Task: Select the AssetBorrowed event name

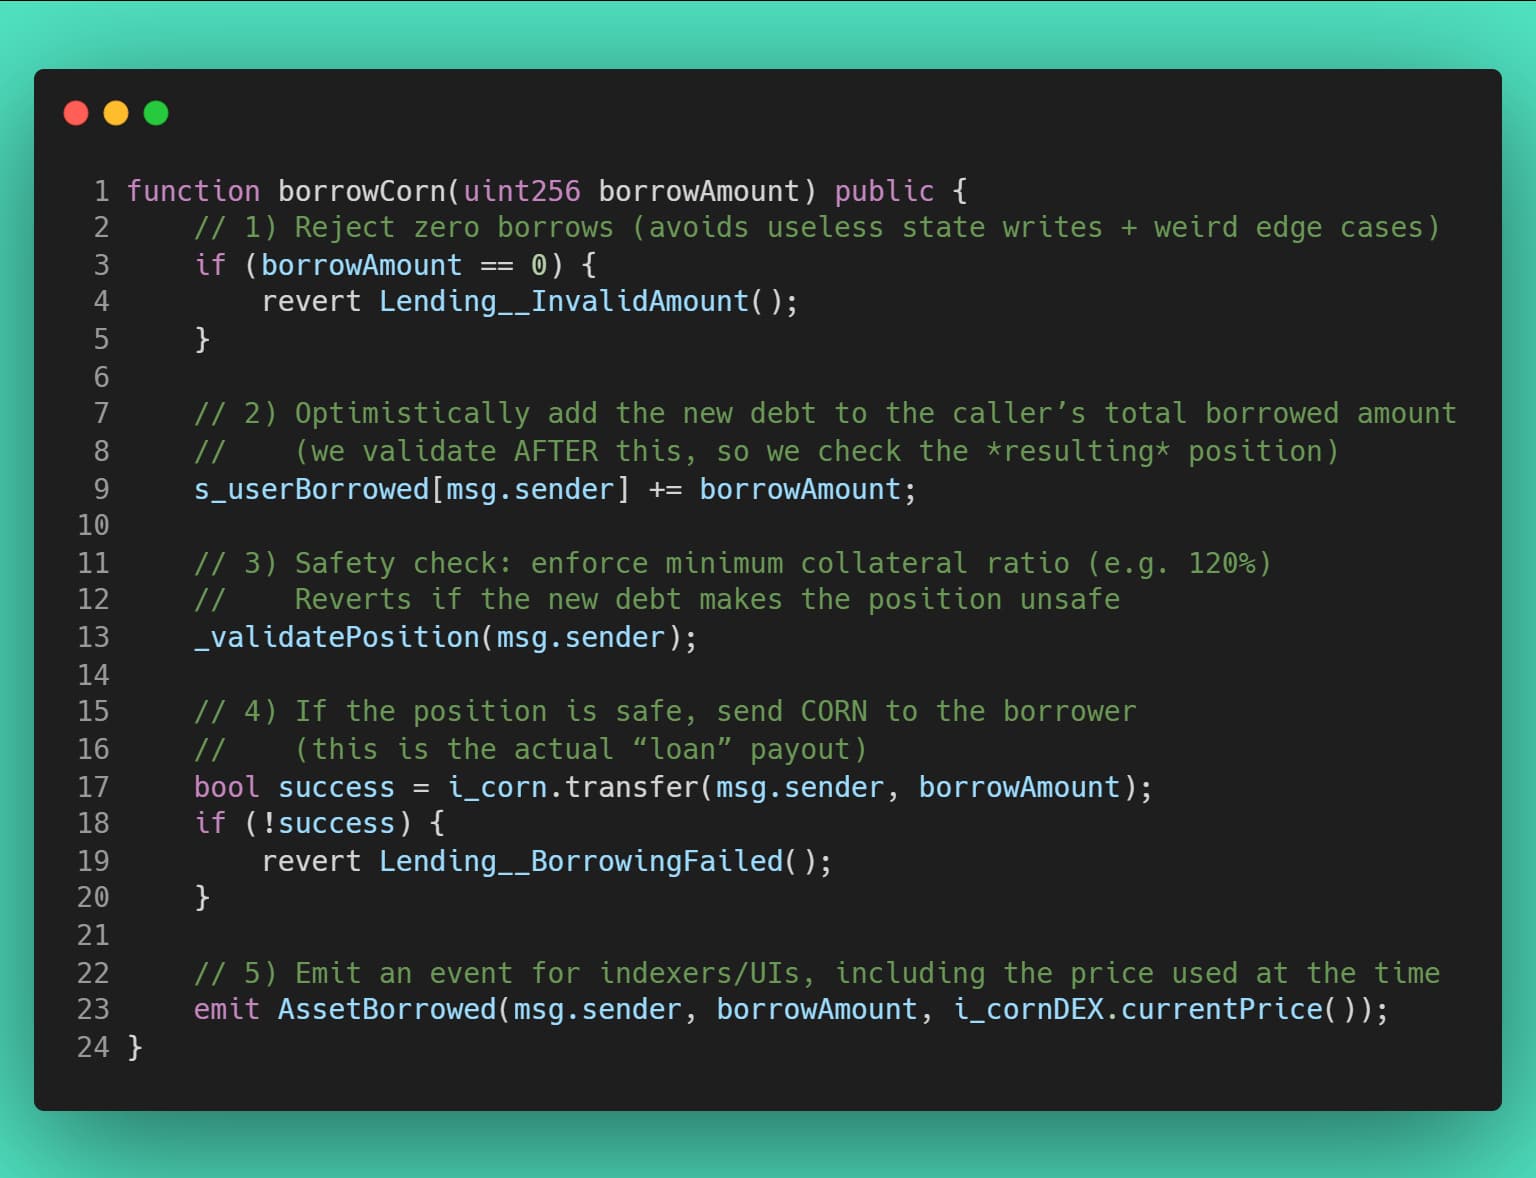Action: click(385, 1009)
